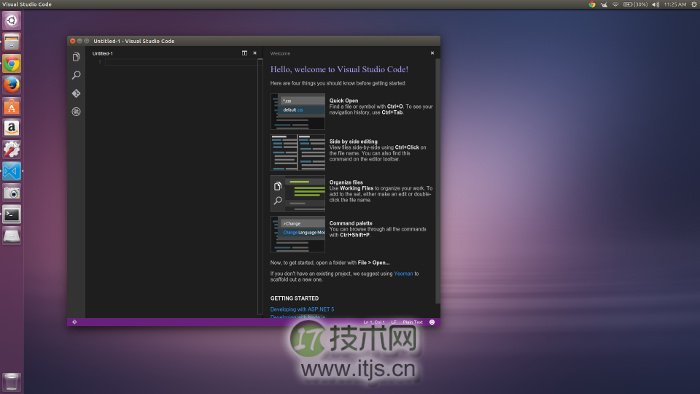Click the feedback smiley in status bar

[432, 322]
